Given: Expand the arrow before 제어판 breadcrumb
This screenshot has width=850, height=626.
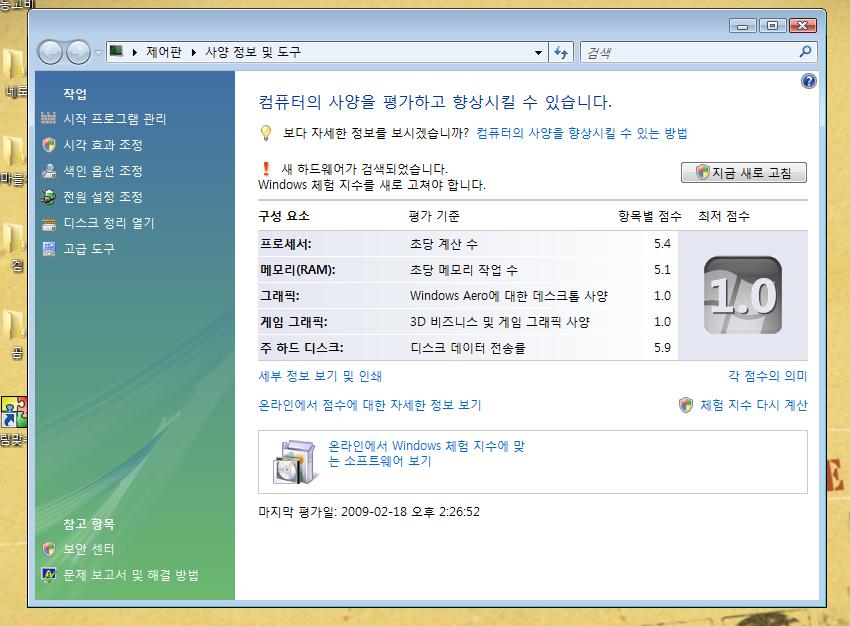Looking at the screenshot, I should click(134, 53).
